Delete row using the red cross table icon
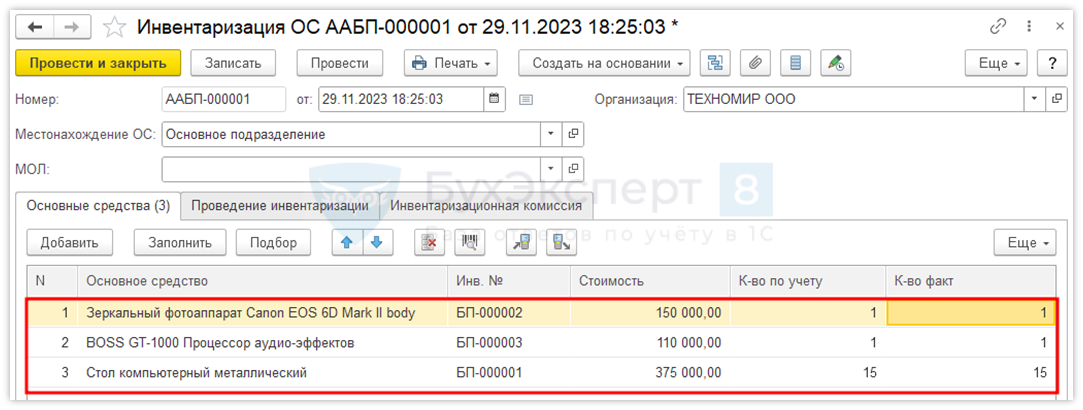 [429, 242]
